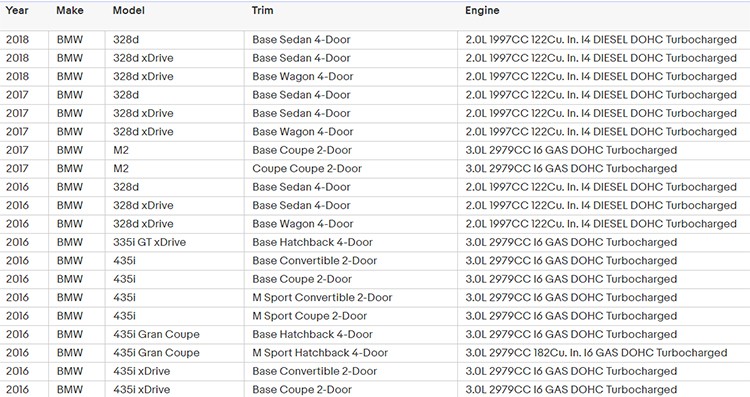Click the engine cell of the 335i GT xDrive row
The image size is (750, 397).
[571, 242]
